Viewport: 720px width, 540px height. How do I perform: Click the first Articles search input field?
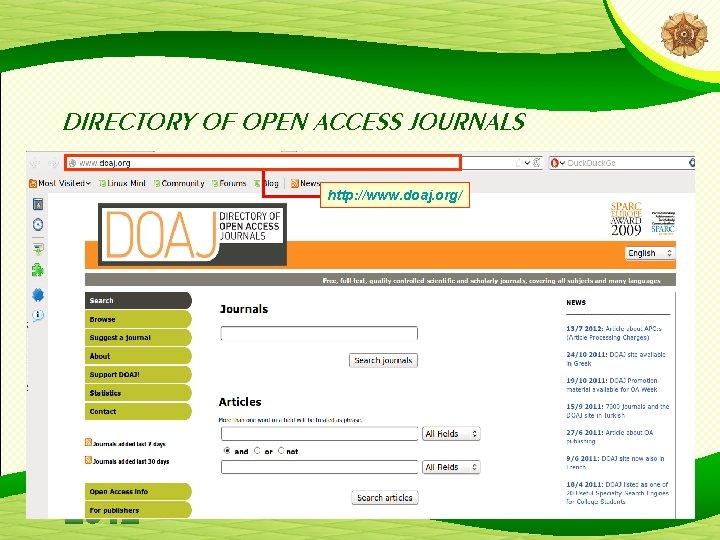click(x=320, y=433)
